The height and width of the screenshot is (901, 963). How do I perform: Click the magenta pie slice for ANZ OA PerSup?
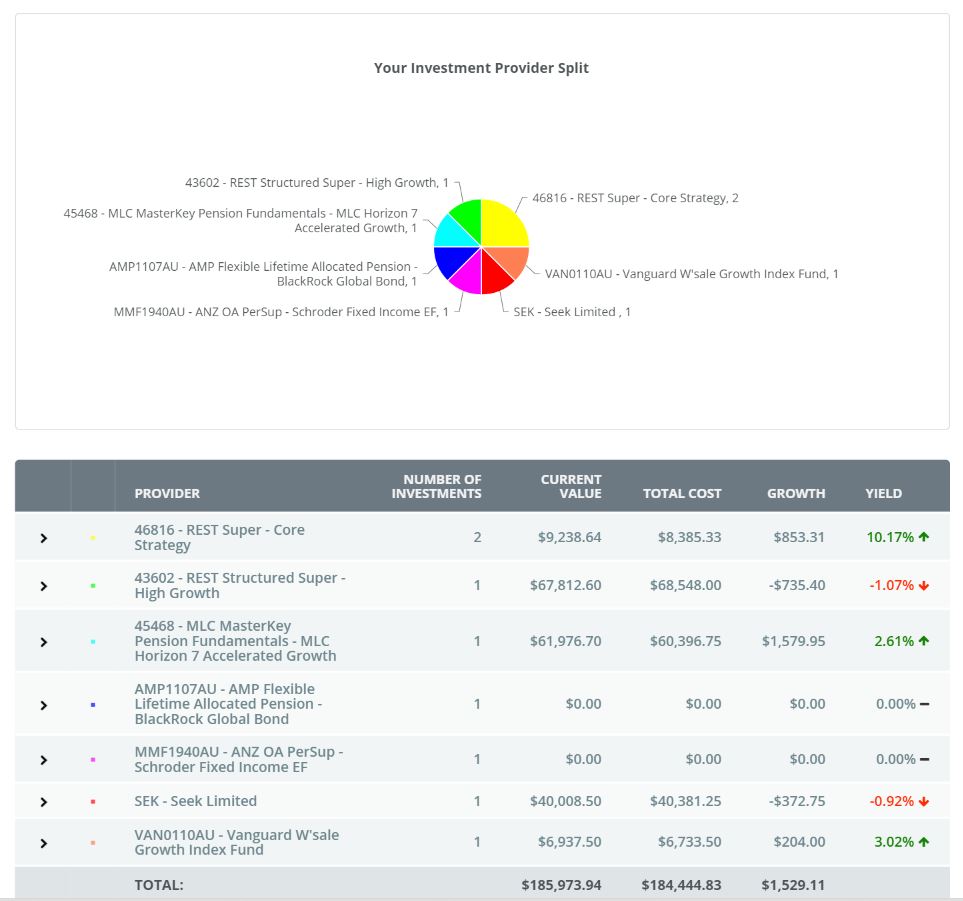pos(466,277)
